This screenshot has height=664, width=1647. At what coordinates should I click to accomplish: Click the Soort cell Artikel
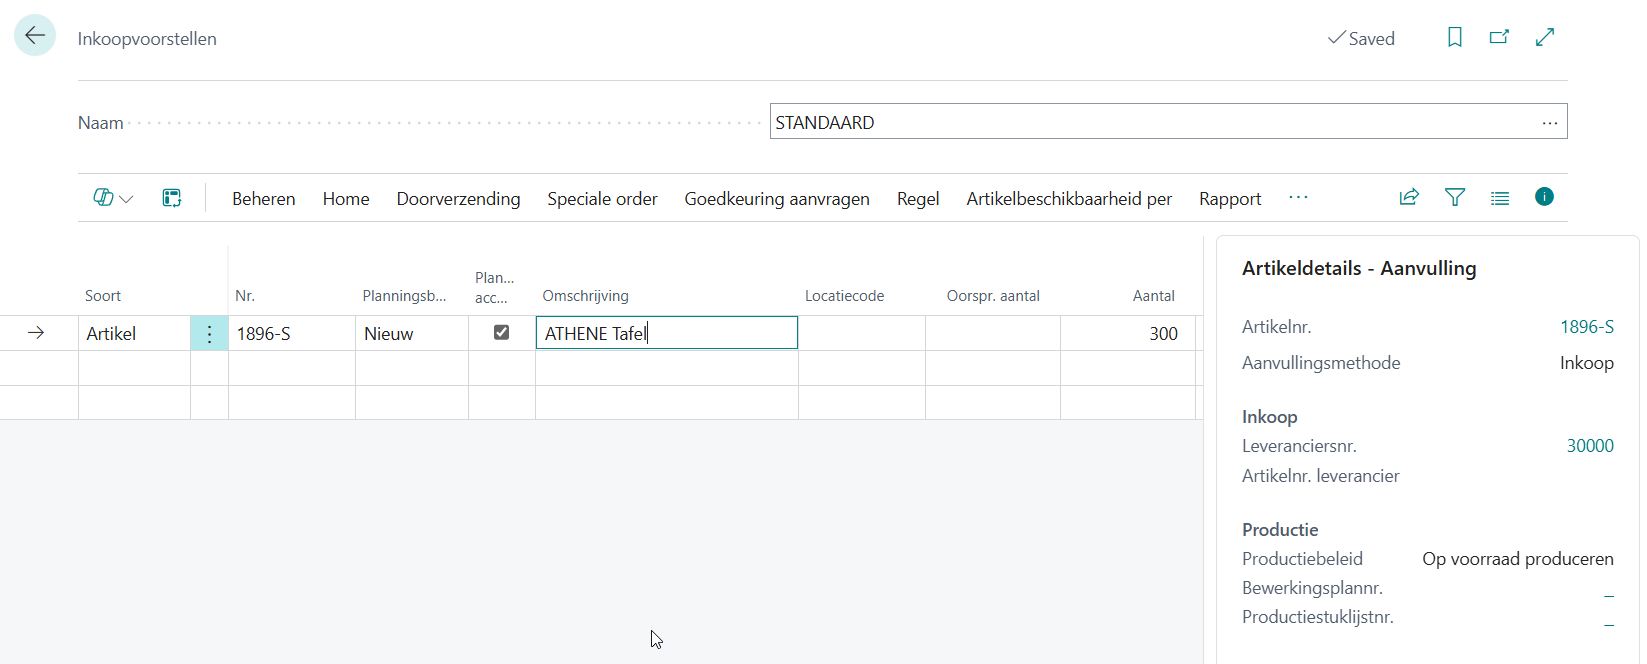tap(134, 334)
